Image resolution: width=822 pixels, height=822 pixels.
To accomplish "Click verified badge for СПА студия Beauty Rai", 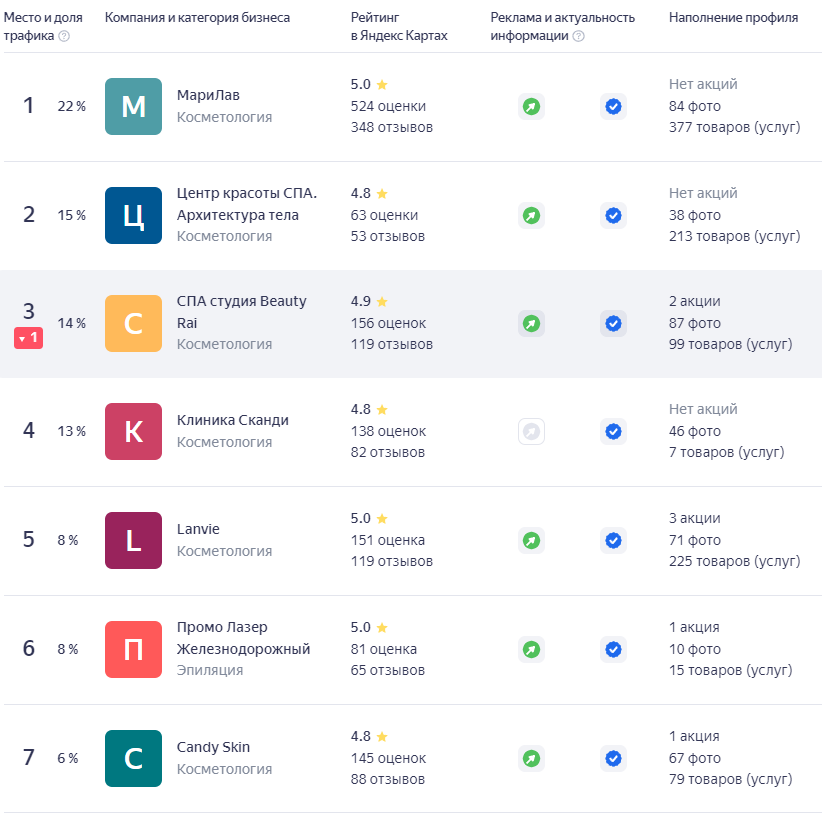I will point(613,323).
